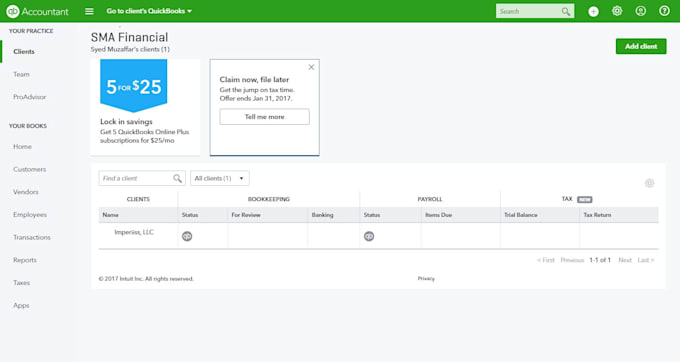Click the plus Create icon in header
The width and height of the screenshot is (680, 362).
click(593, 11)
